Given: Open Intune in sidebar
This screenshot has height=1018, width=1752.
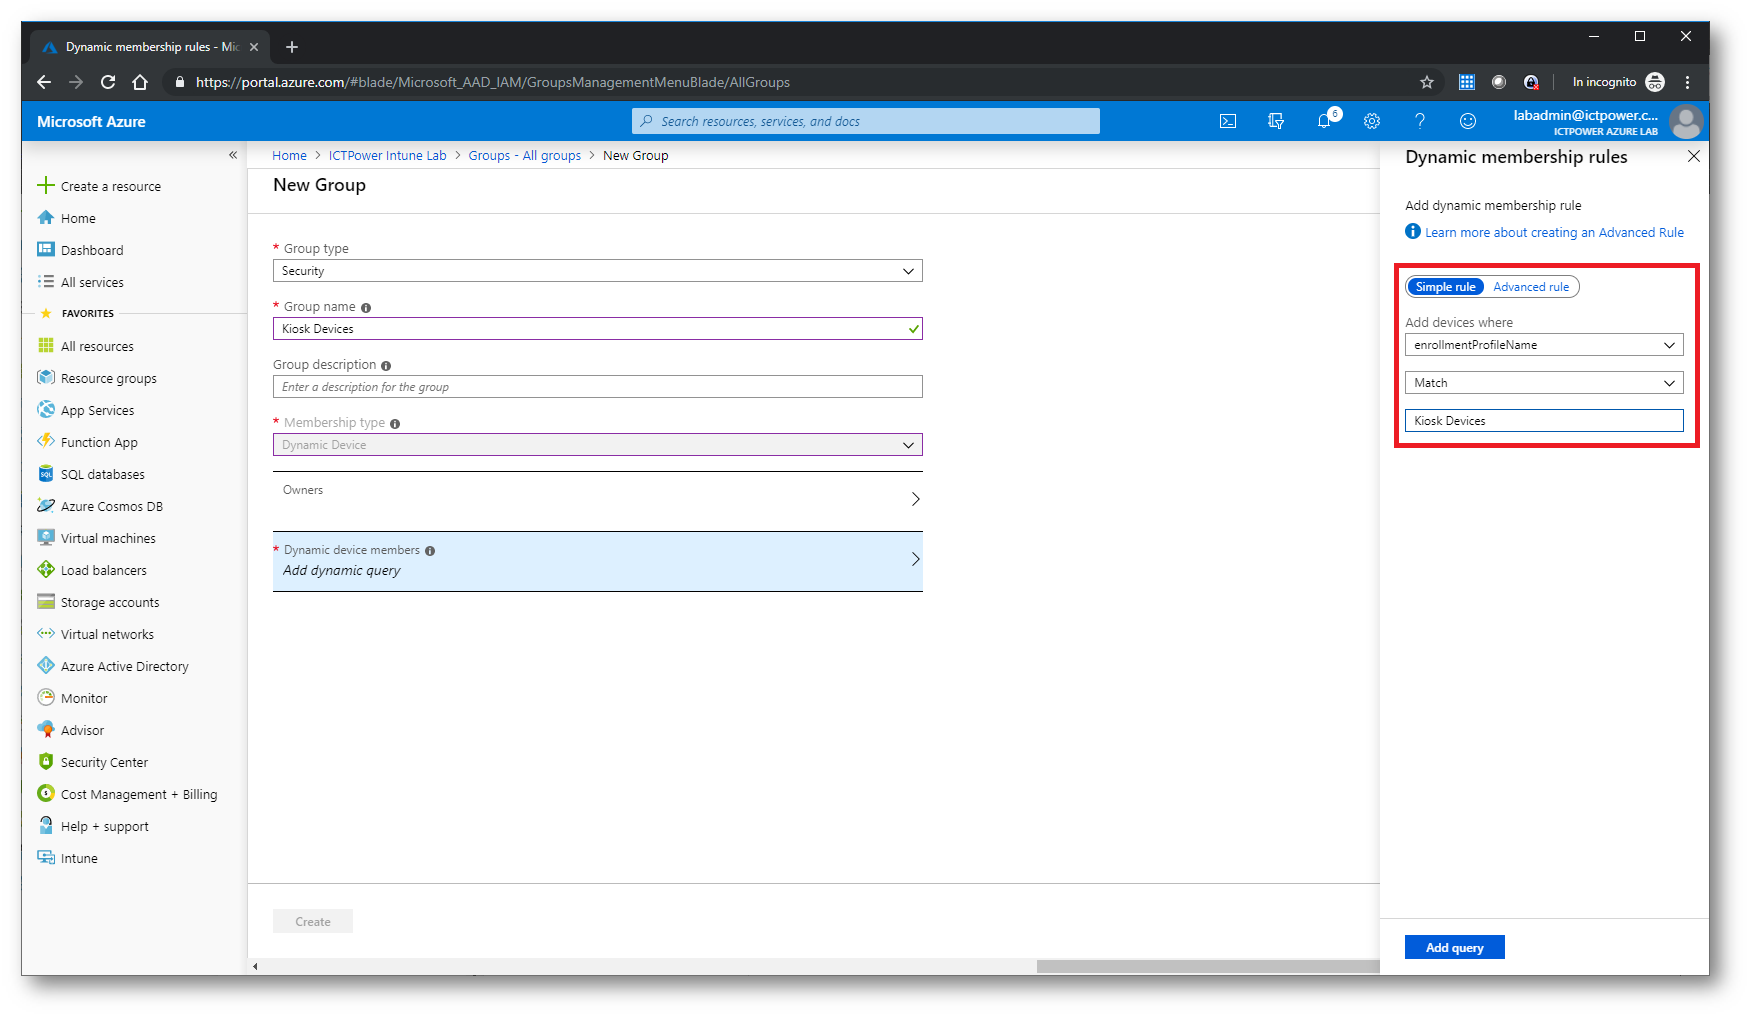Looking at the screenshot, I should click(79, 858).
